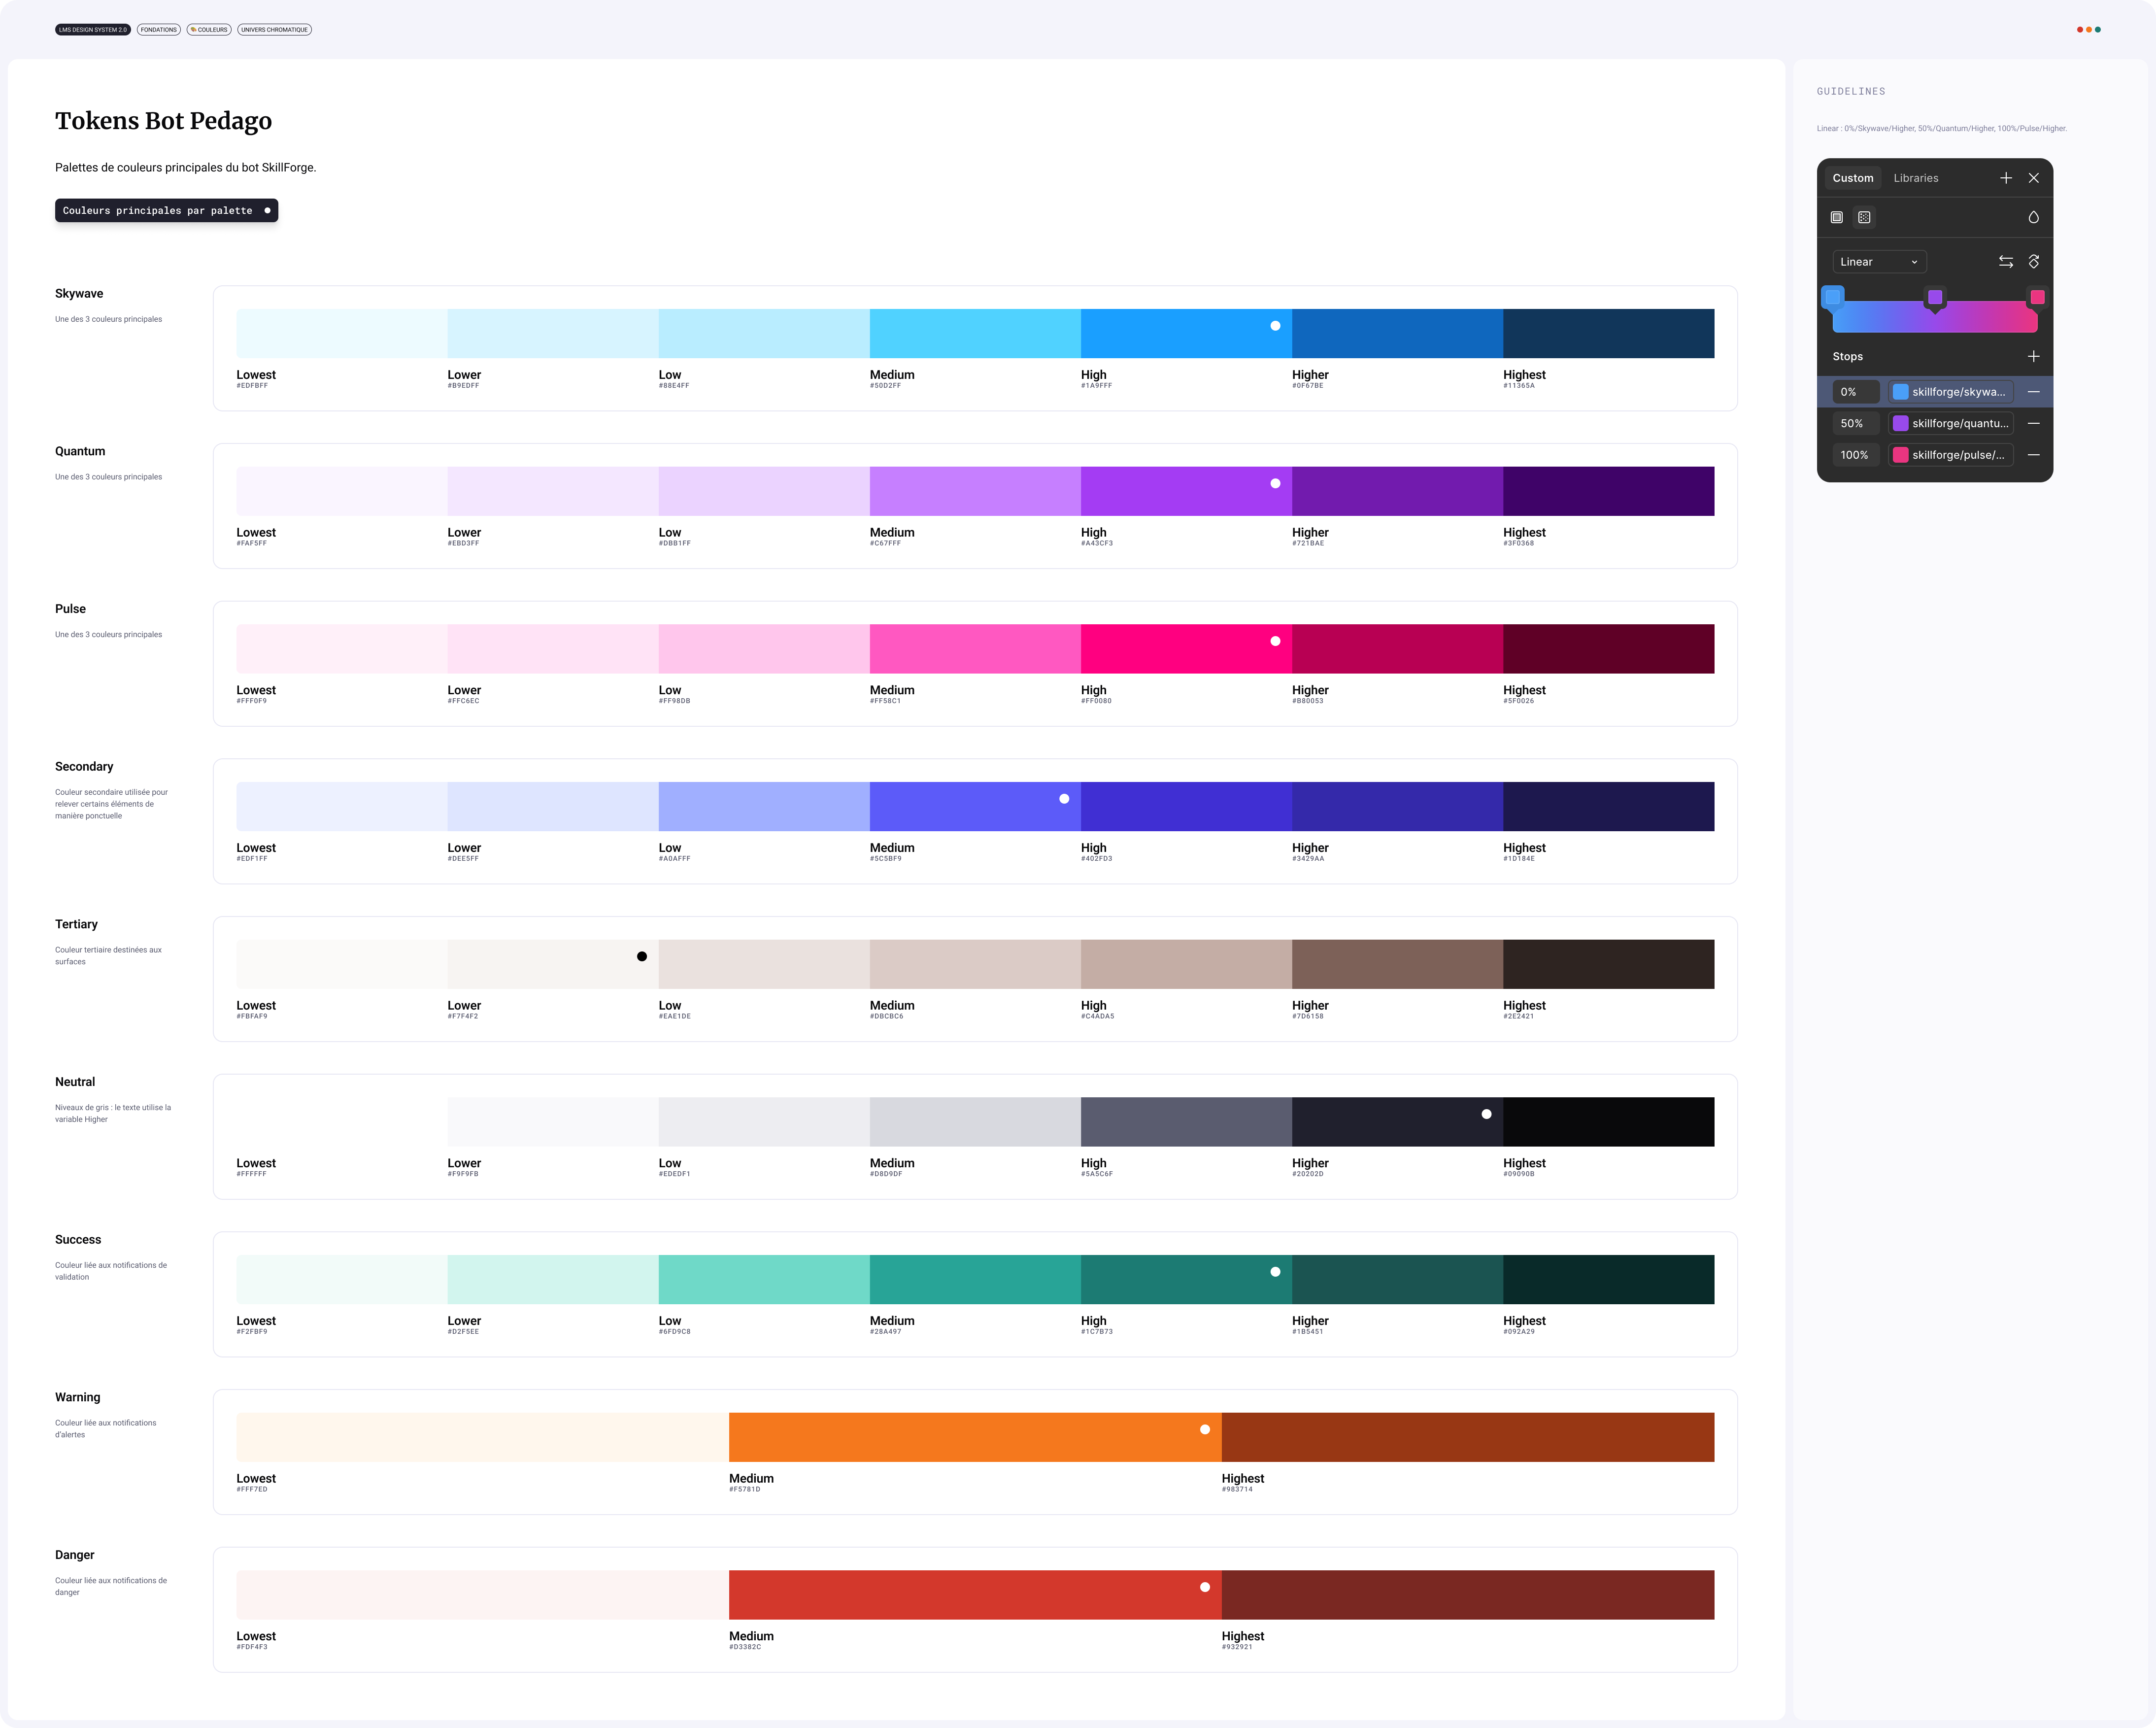Select the skillforge/skywave swatch in the 0% row
The height and width of the screenshot is (1728, 2156).
click(1901, 392)
